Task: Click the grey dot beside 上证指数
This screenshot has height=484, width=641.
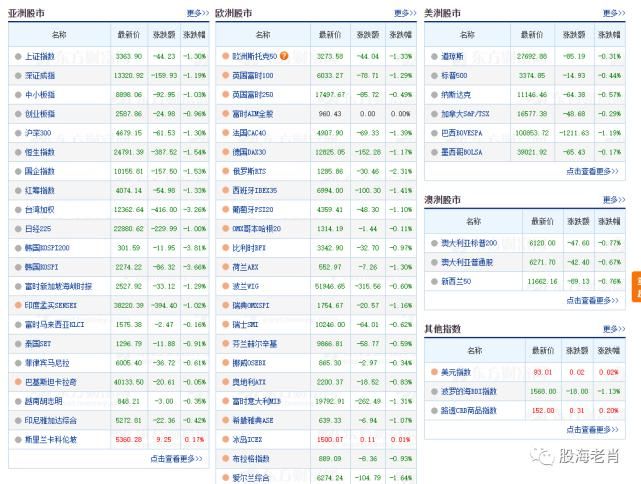Action: pyautogui.click(x=18, y=56)
